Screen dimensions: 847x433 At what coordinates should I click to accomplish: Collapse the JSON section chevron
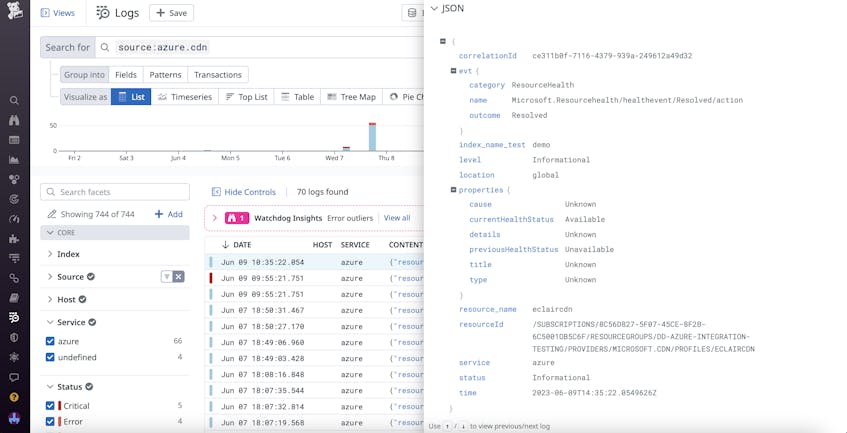434,9
